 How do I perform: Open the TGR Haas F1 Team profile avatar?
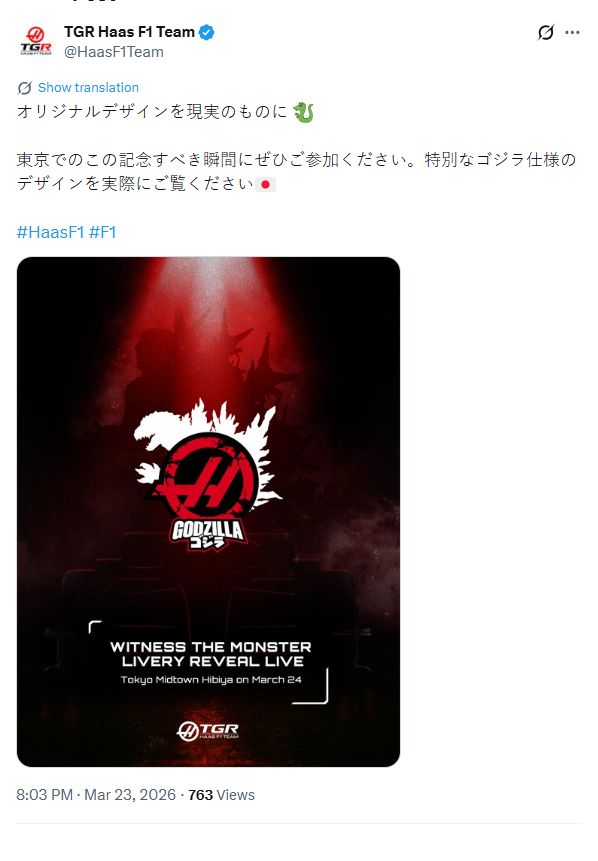pyautogui.click(x=36, y=41)
